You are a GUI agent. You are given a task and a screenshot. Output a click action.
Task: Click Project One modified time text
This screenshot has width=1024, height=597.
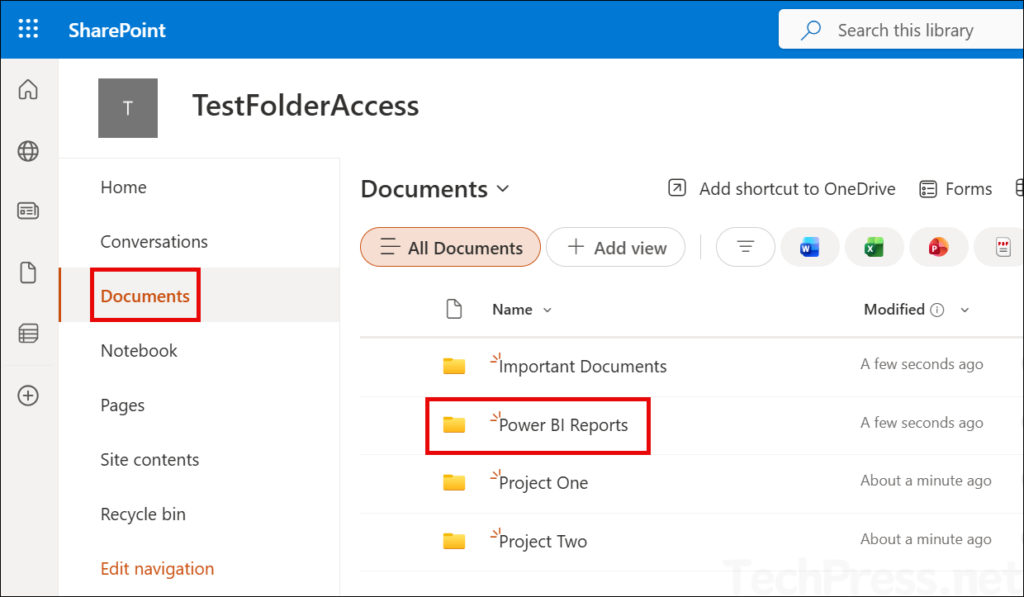pos(926,481)
